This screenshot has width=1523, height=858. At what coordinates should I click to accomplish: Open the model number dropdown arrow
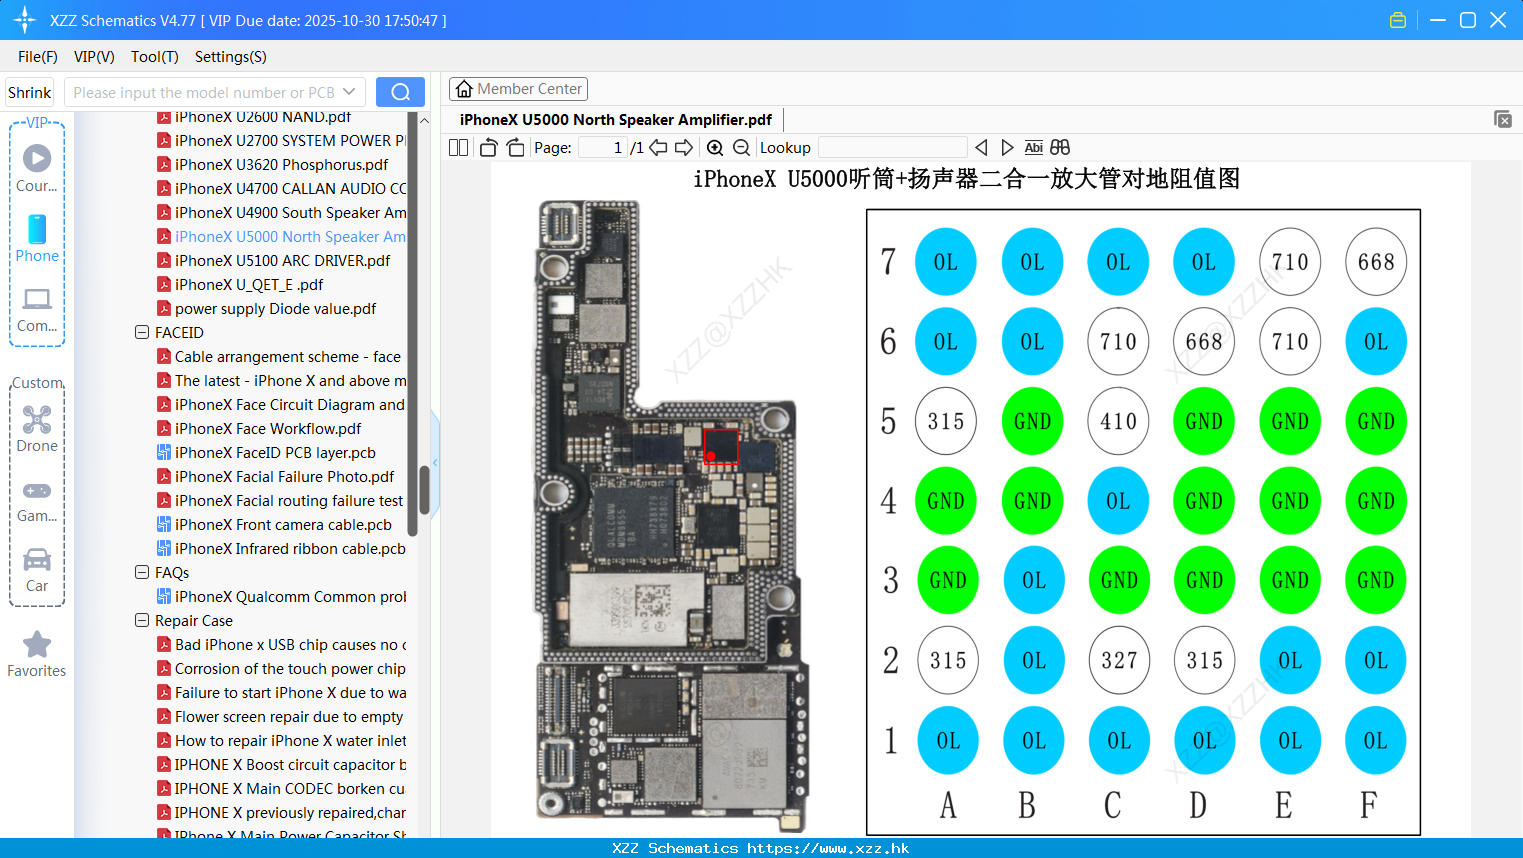point(349,92)
